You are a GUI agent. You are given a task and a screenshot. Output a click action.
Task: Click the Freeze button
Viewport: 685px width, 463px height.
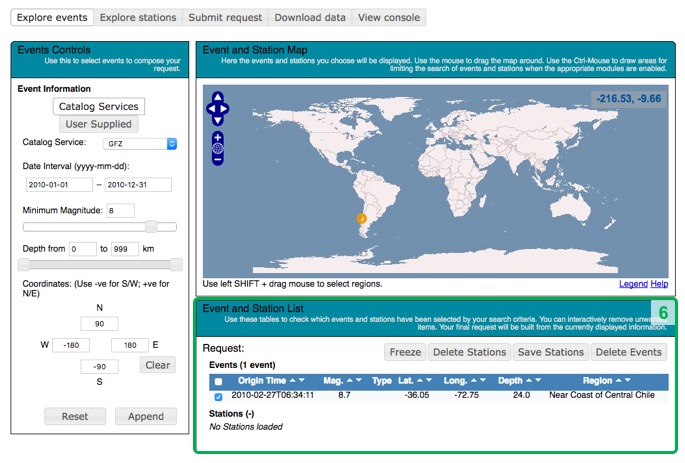(x=405, y=352)
